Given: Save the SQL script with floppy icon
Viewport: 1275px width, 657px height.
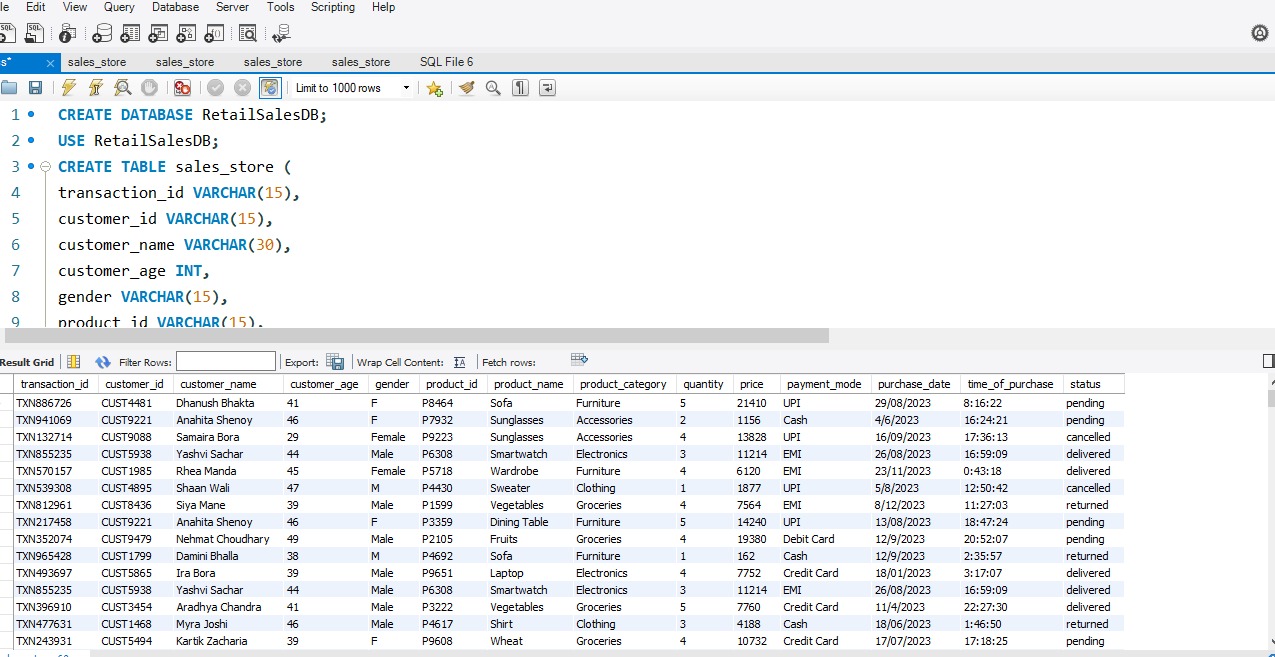Looking at the screenshot, I should (35, 88).
